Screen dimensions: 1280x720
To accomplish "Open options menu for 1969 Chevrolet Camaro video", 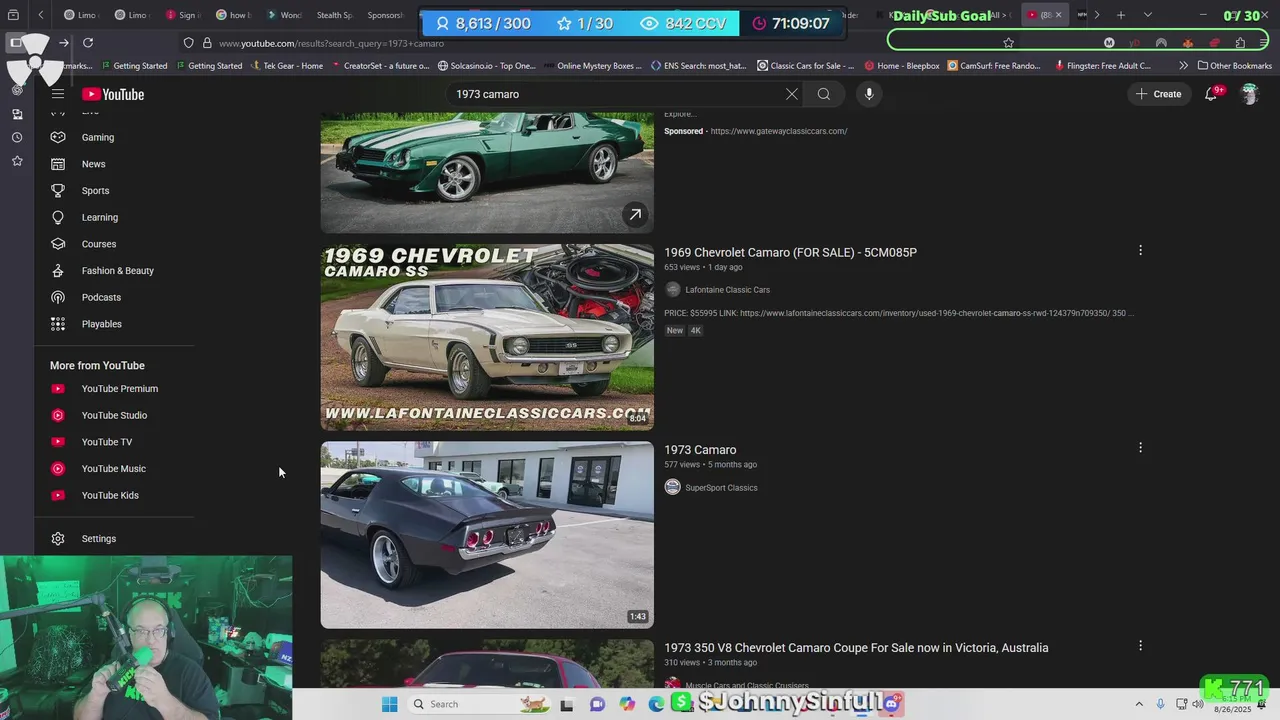I will 1140,251.
